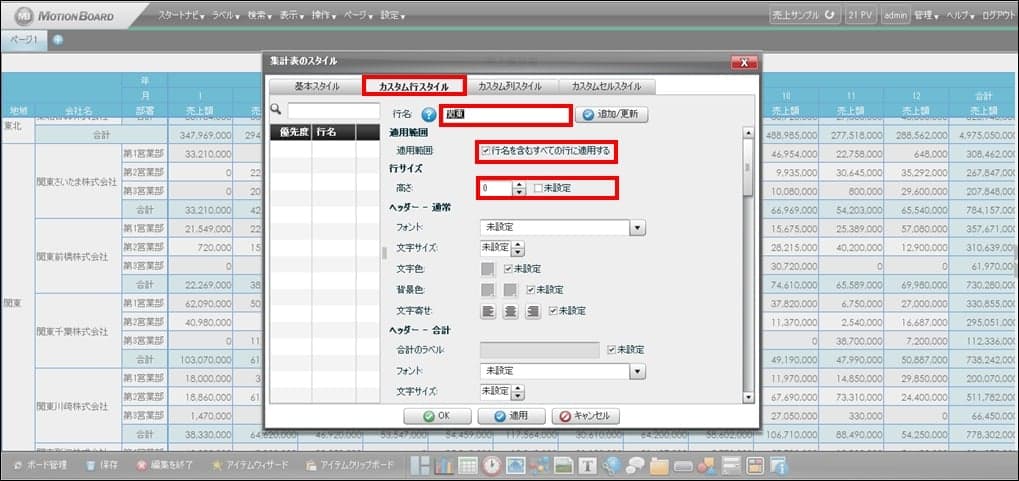Open the 文字色 color swatch
Viewport: 1019px width, 481px height.
(x=488, y=268)
